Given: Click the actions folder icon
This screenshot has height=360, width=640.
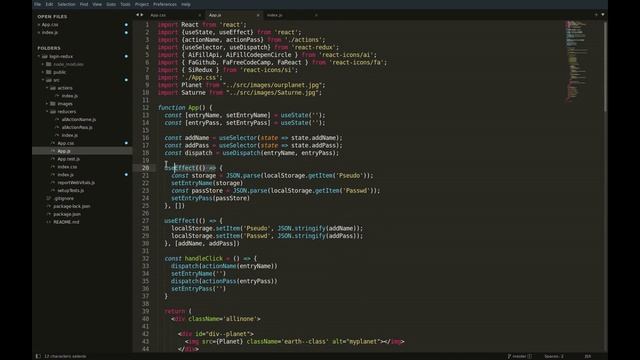Looking at the screenshot, I should pos(53,88).
